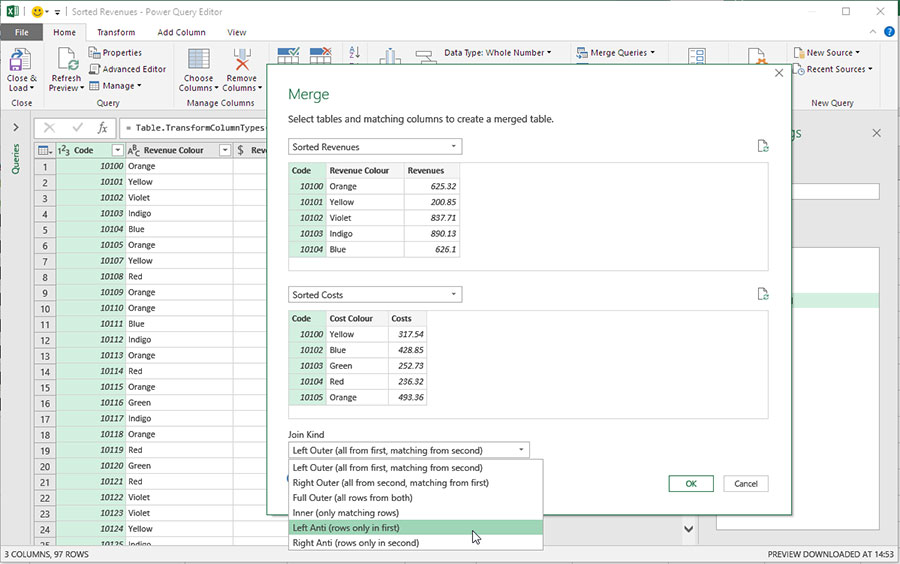Click Cancel in the Merge dialog

coord(746,484)
